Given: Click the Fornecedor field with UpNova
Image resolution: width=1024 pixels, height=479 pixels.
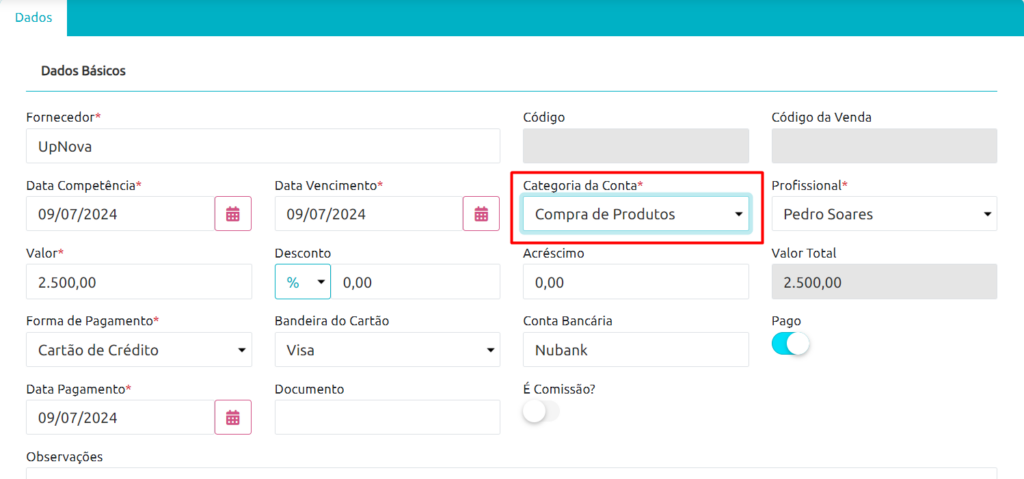Looking at the screenshot, I should (263, 146).
